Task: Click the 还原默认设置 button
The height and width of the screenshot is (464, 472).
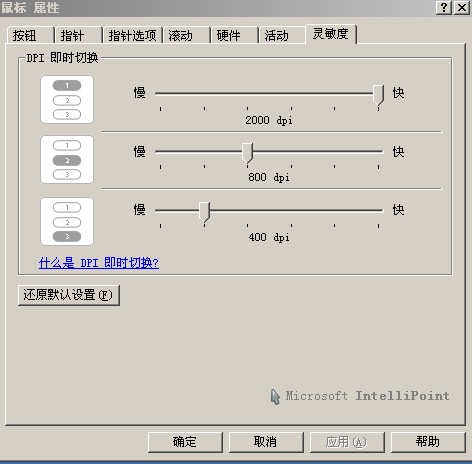Action: coord(69,295)
